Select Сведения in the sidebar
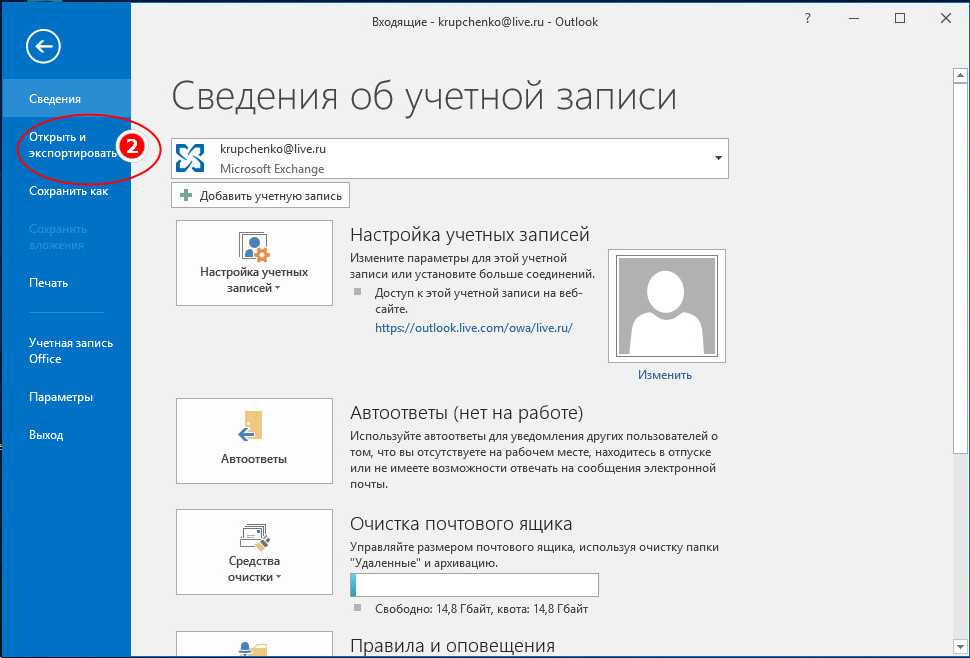The height and width of the screenshot is (658, 970). coord(55,99)
